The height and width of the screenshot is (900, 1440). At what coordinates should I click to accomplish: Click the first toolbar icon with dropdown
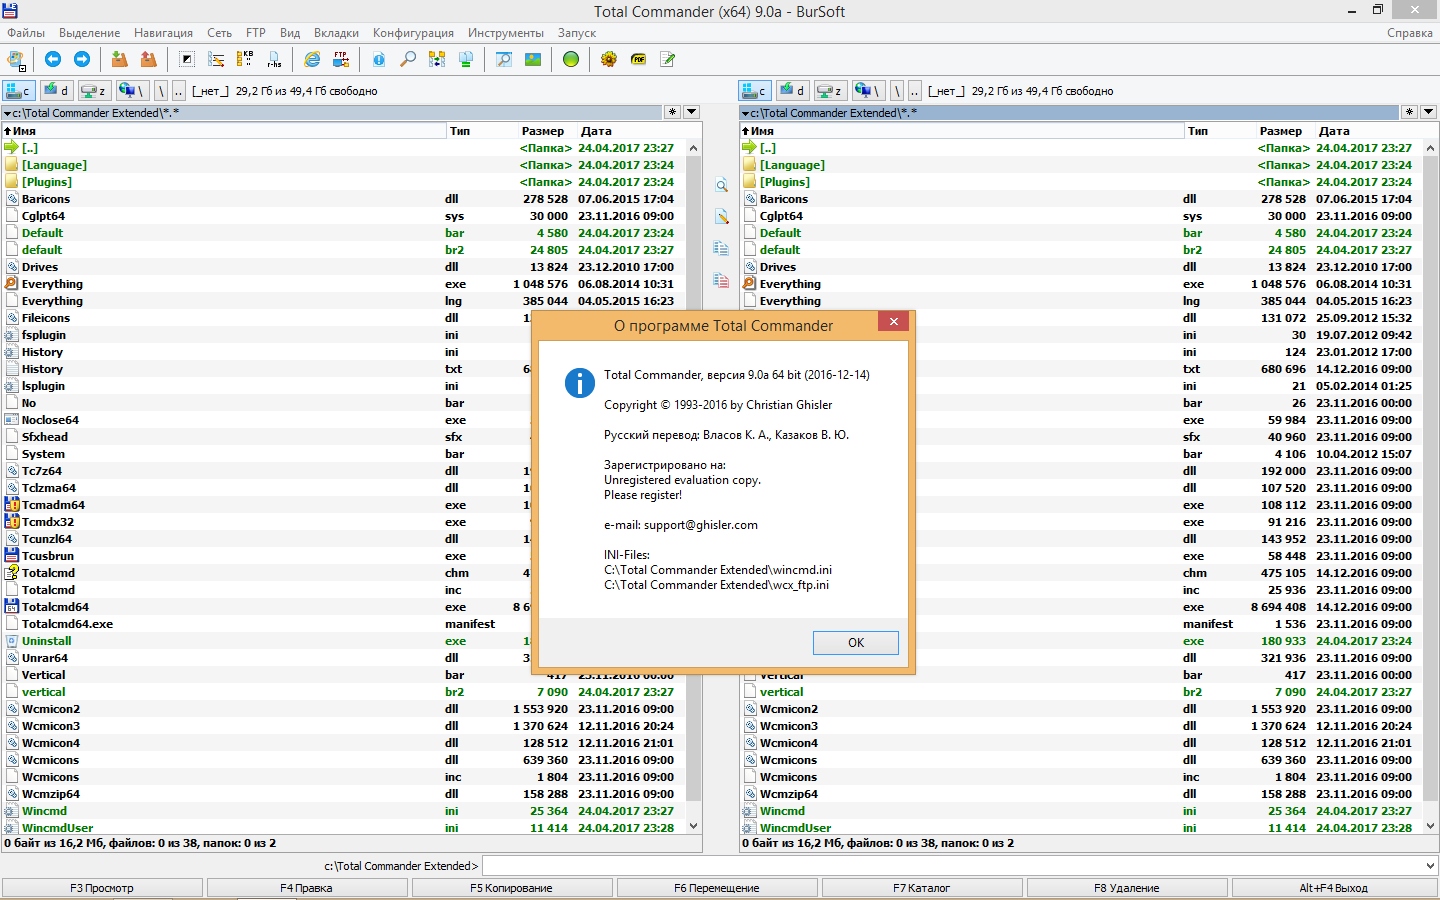16,60
